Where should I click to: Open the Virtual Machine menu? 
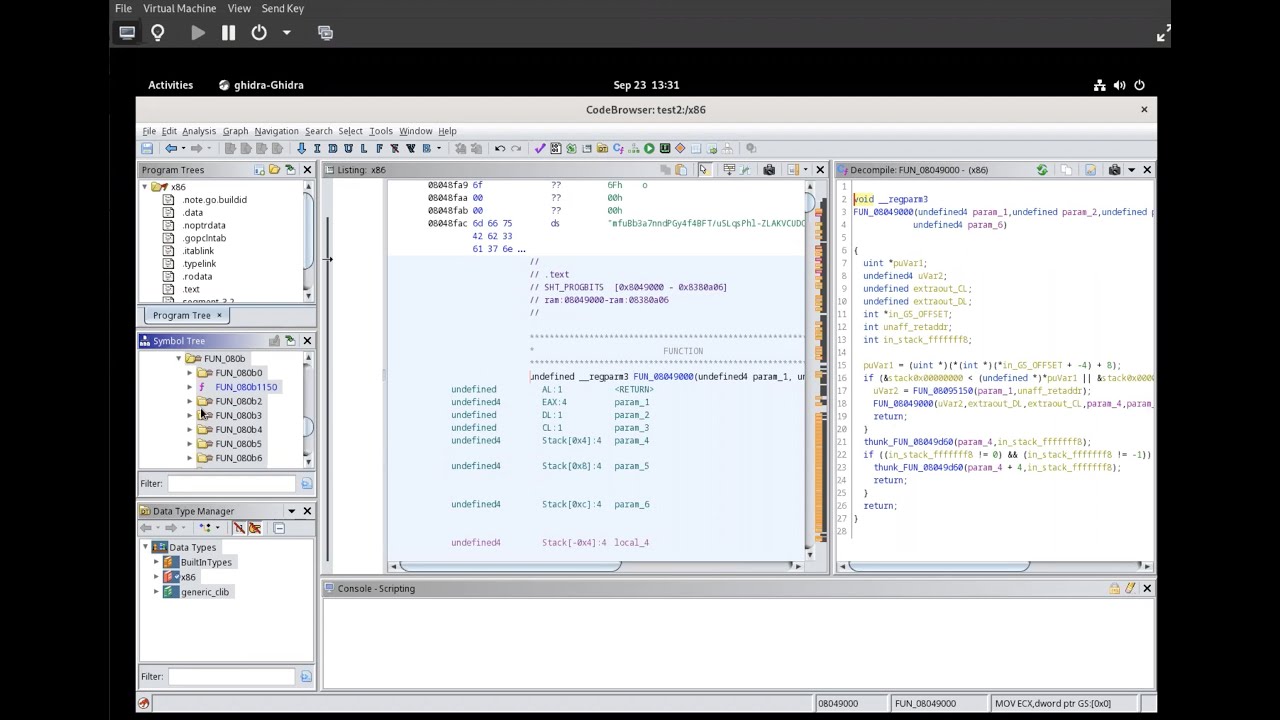click(179, 8)
